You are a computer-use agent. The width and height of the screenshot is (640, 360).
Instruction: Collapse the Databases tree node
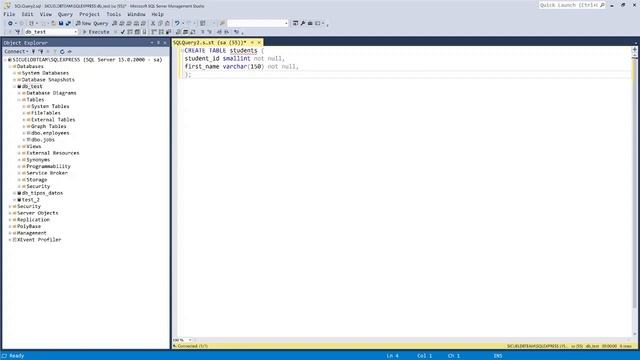tap(9, 66)
